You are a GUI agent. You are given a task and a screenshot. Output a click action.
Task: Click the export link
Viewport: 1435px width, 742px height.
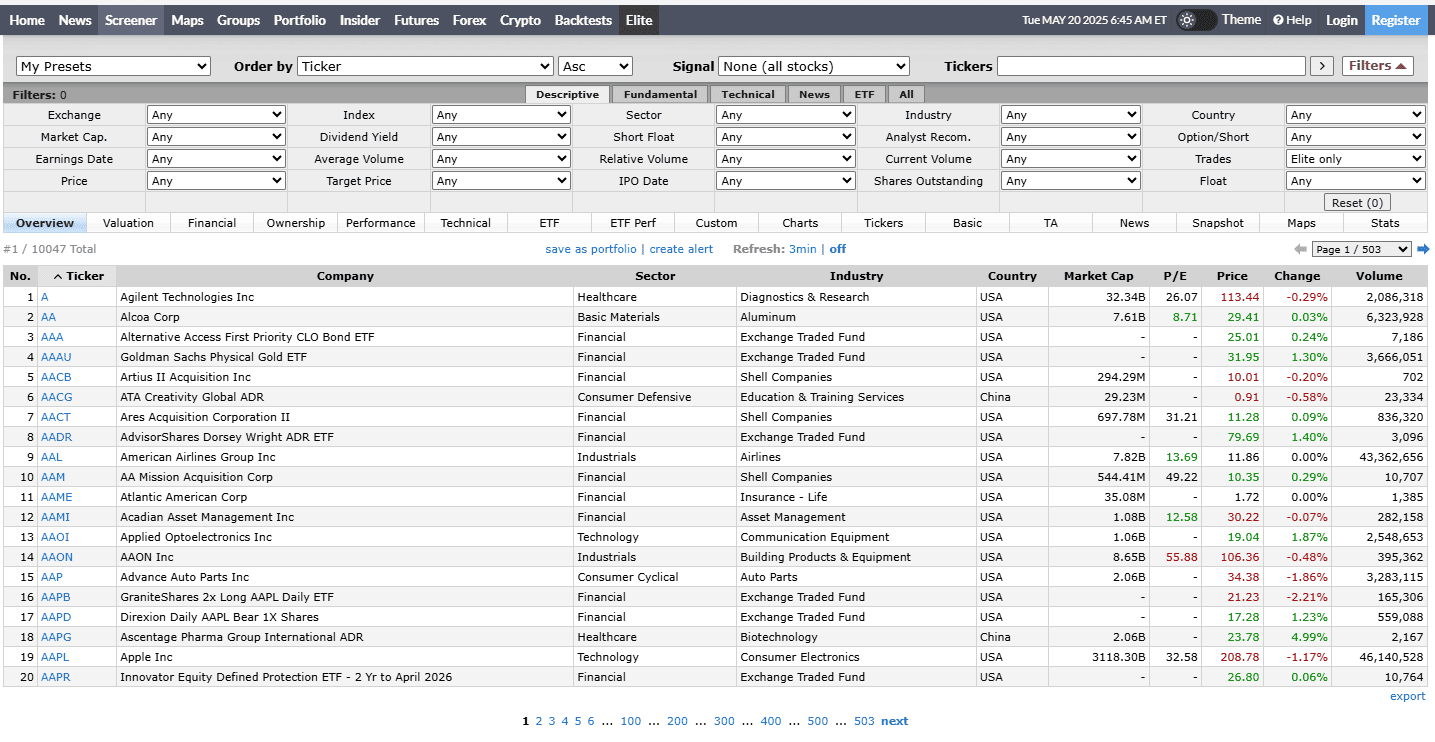click(1407, 697)
